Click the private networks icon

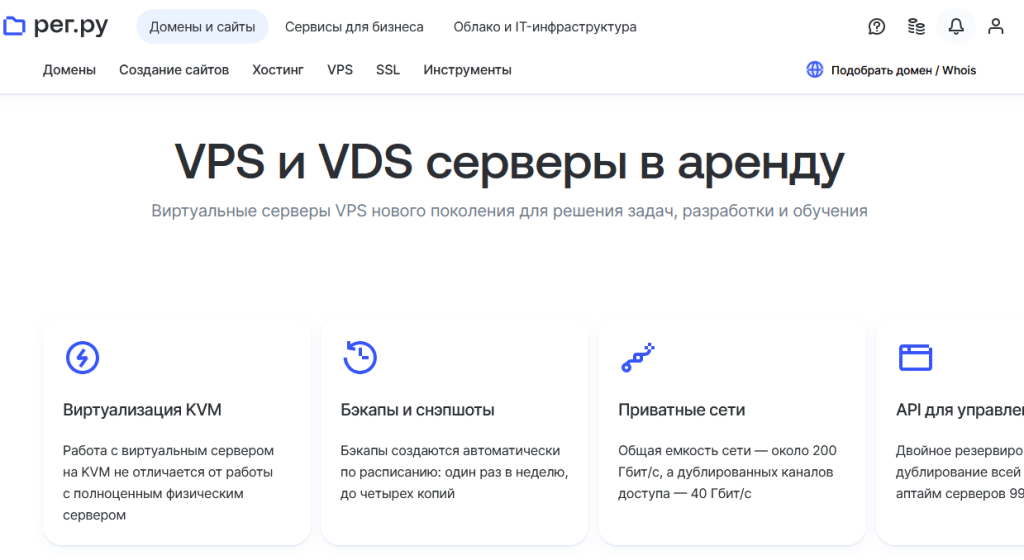pos(637,357)
